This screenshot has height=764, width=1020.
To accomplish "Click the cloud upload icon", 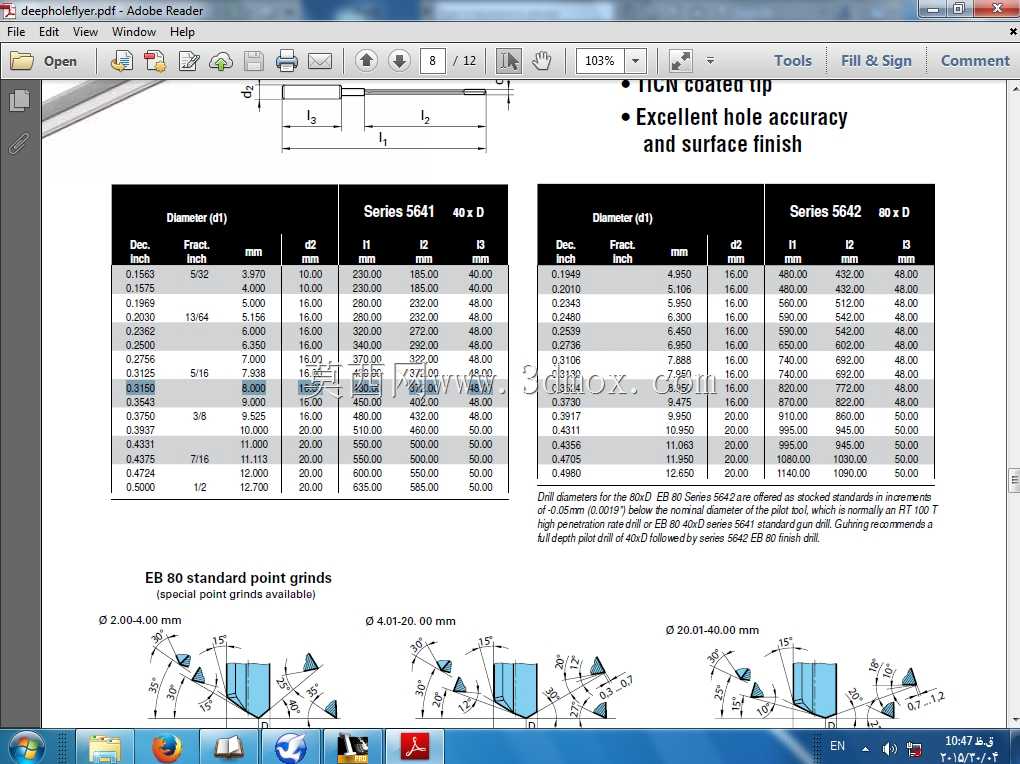I will coord(221,61).
